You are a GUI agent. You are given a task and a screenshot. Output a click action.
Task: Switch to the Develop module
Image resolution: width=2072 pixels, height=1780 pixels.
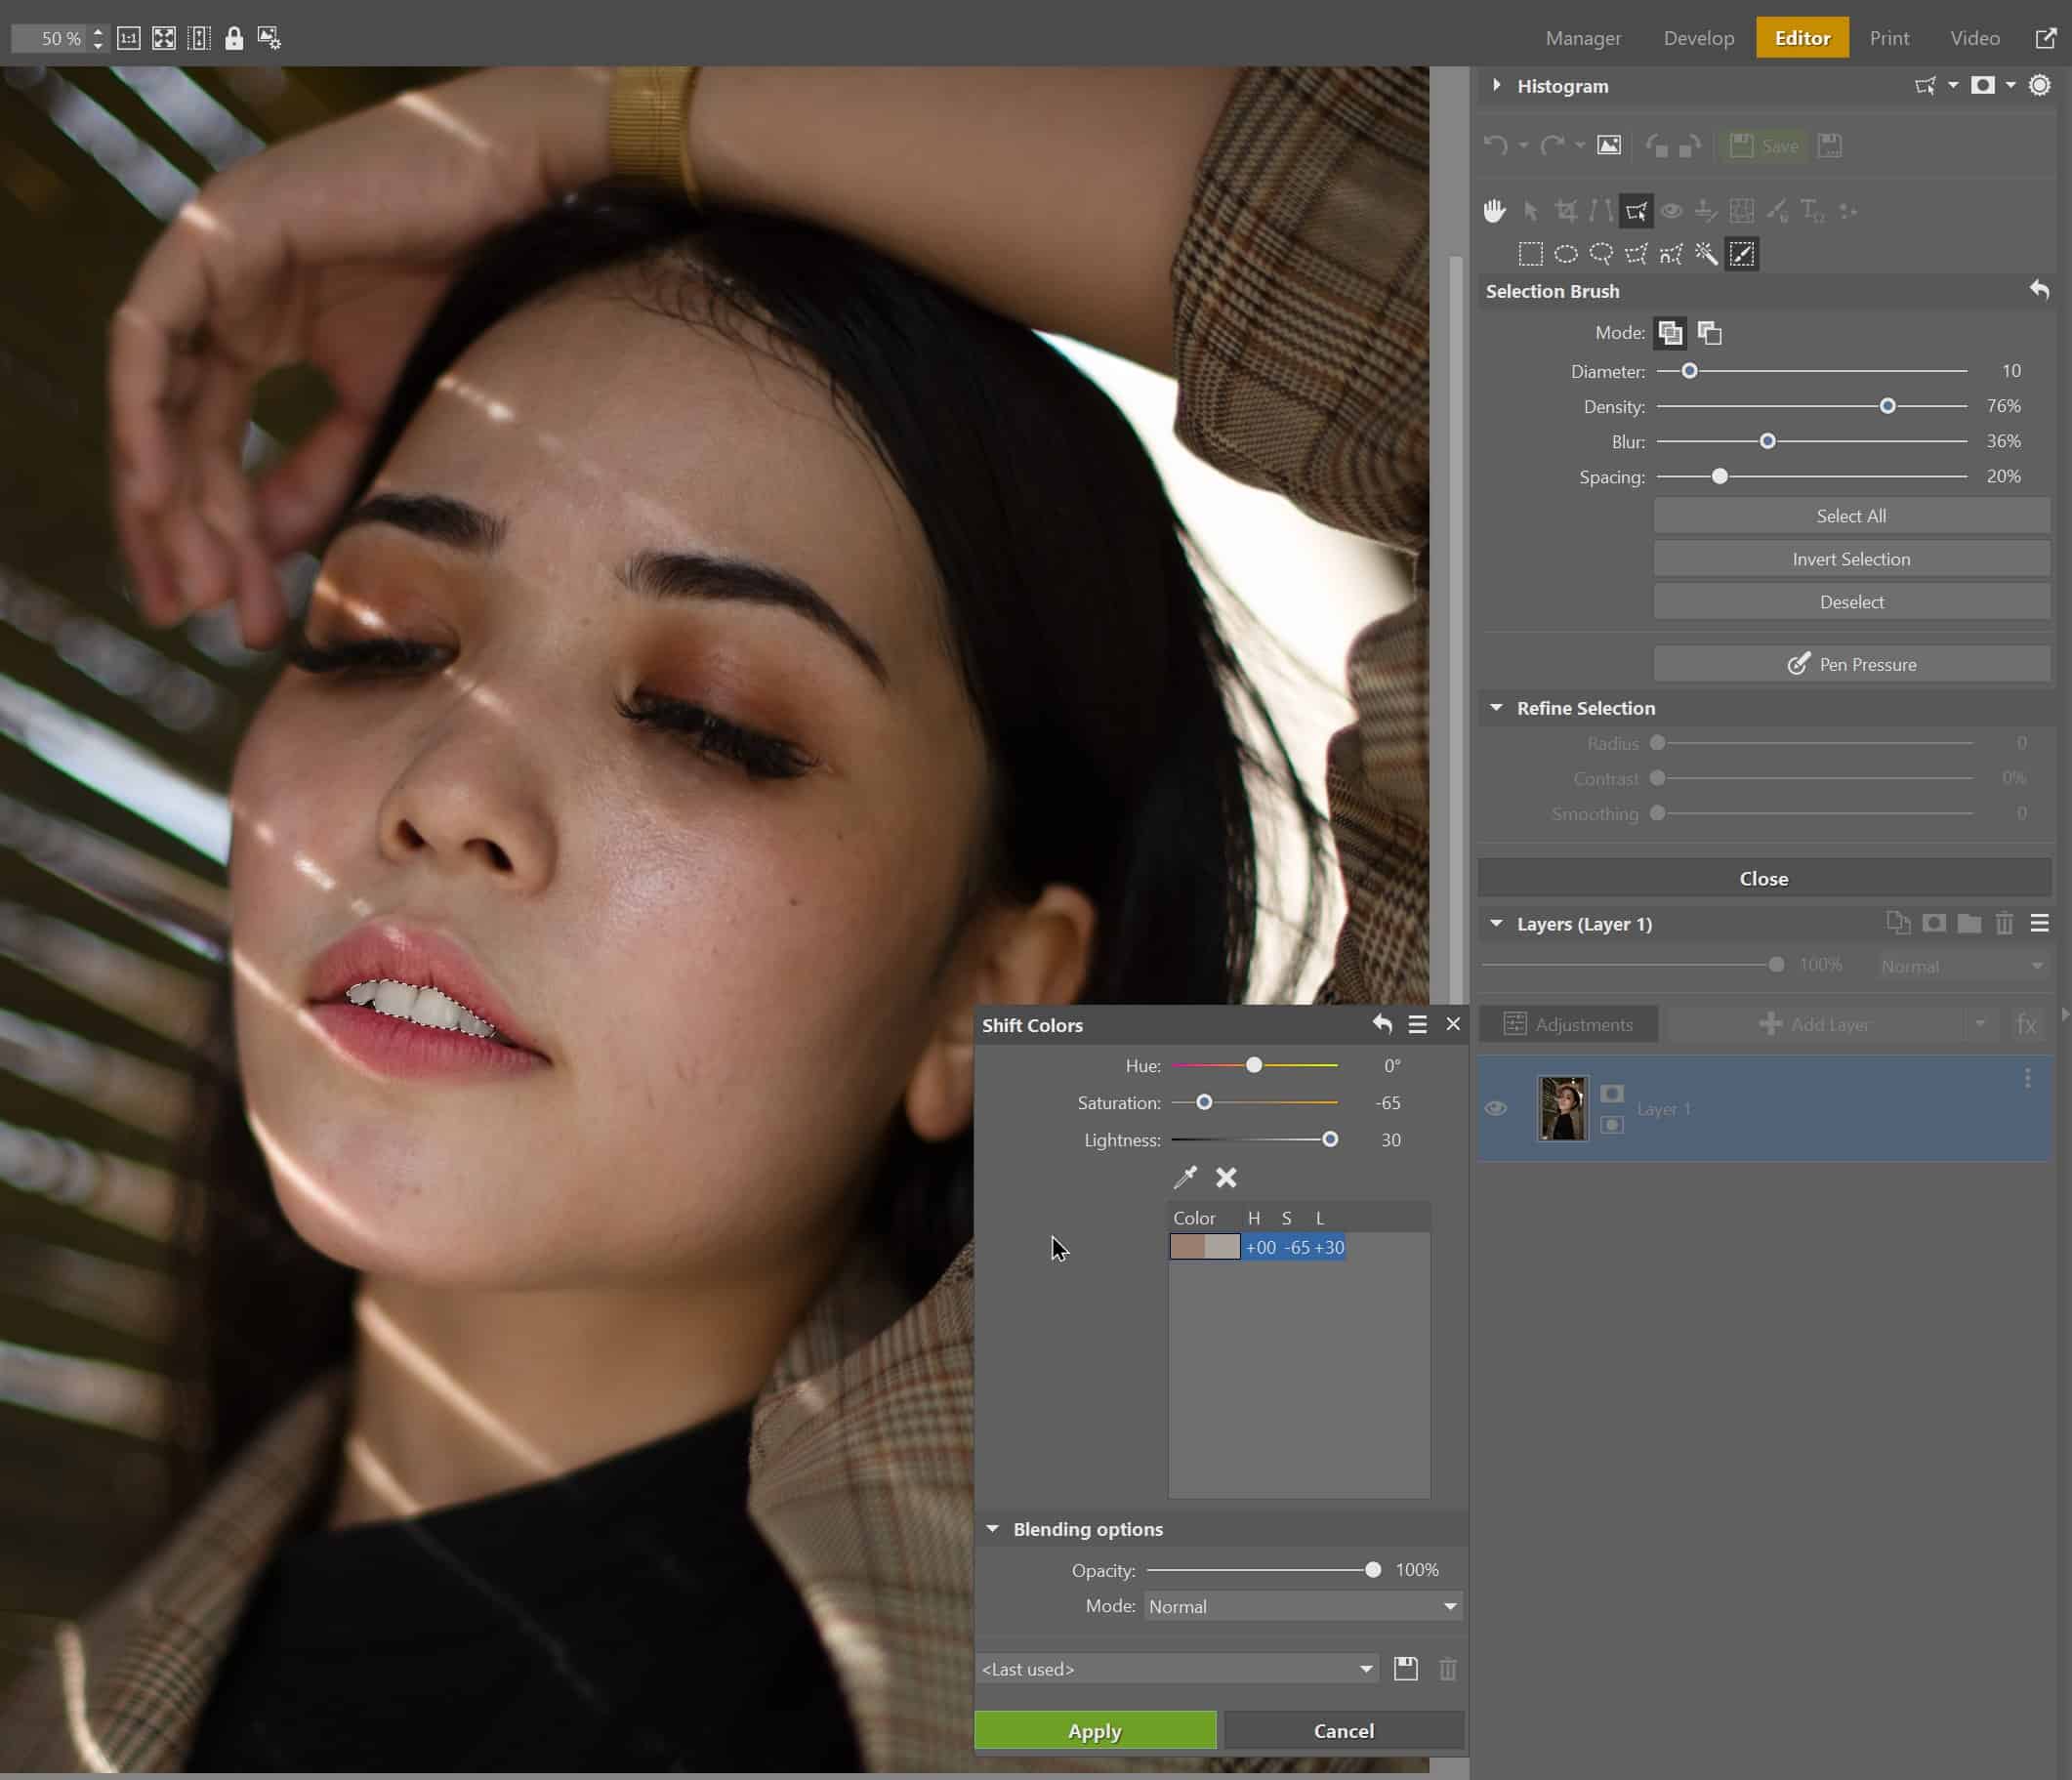tap(1698, 38)
